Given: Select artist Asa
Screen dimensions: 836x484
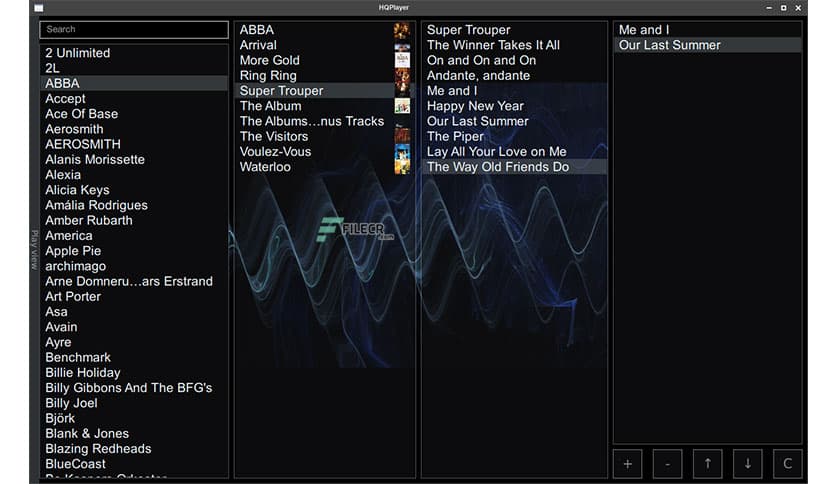Looking at the screenshot, I should point(134,312).
